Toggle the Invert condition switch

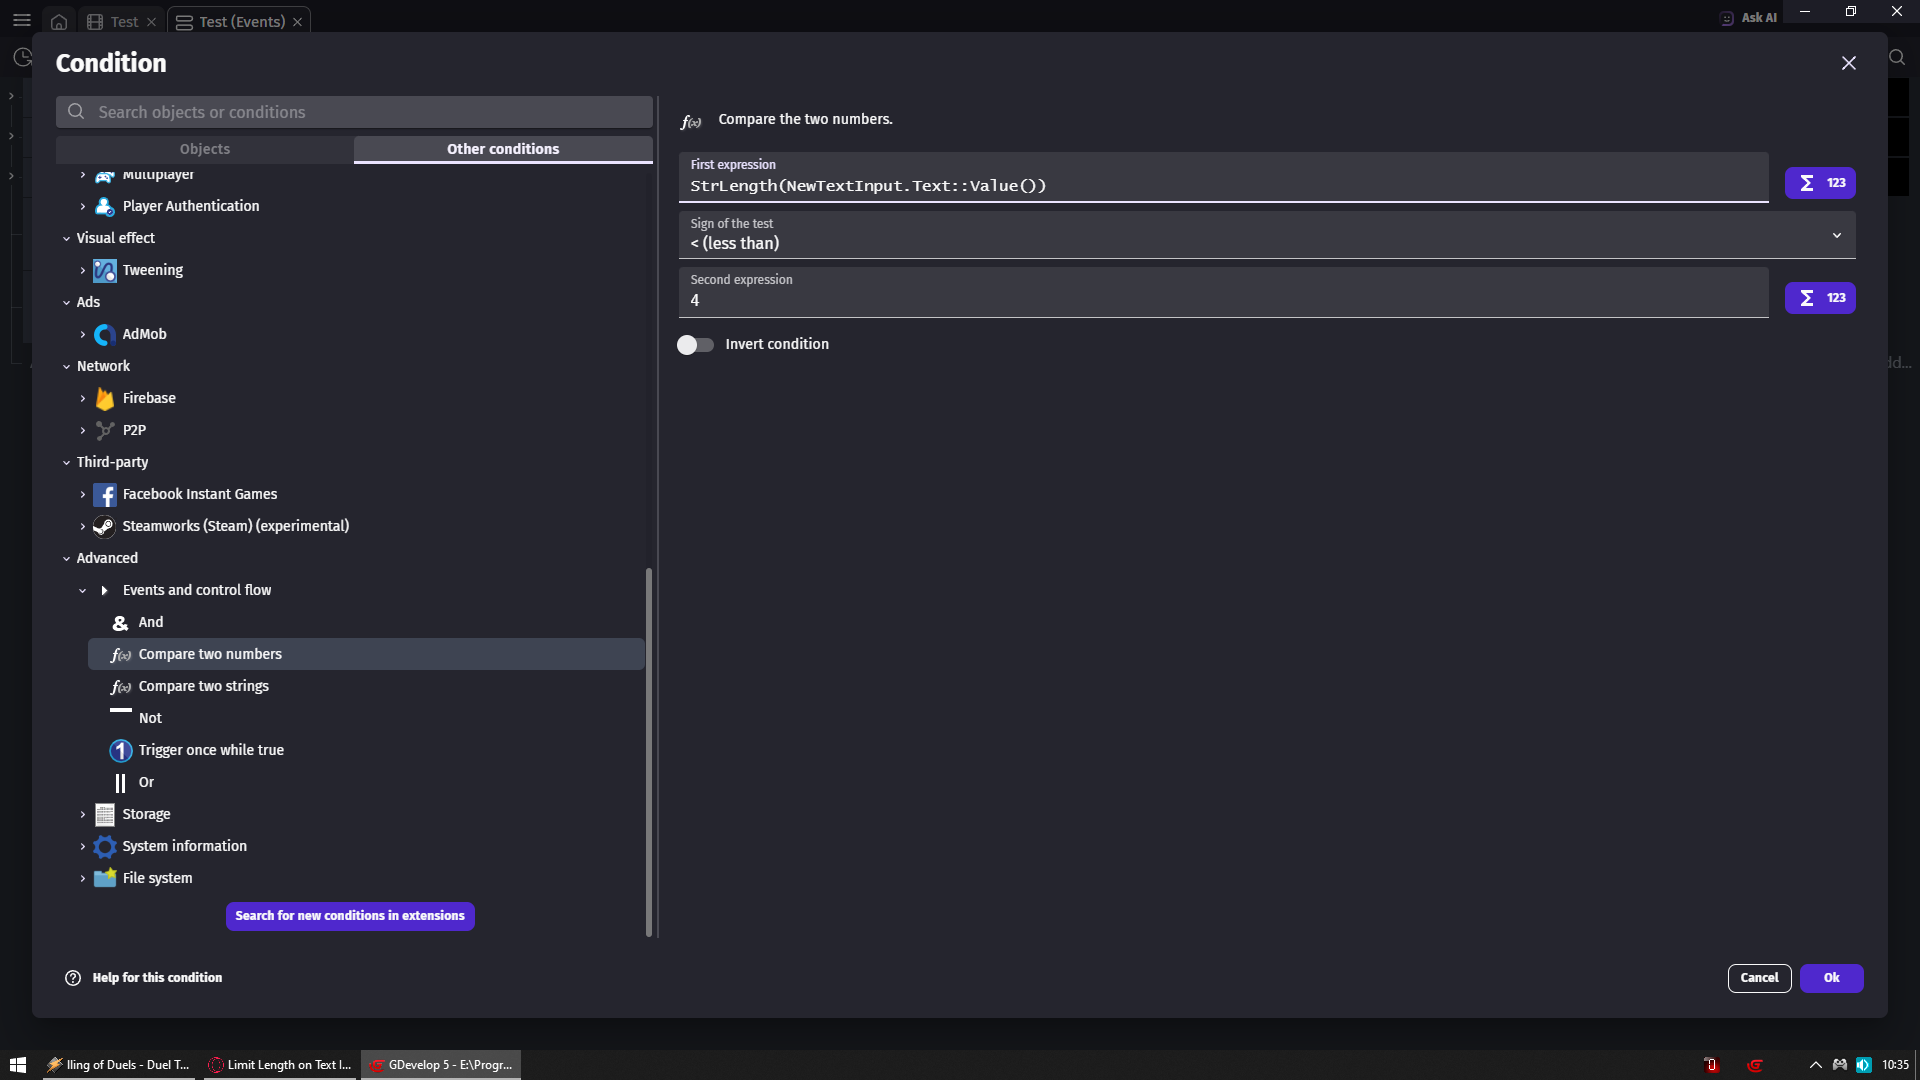point(695,344)
